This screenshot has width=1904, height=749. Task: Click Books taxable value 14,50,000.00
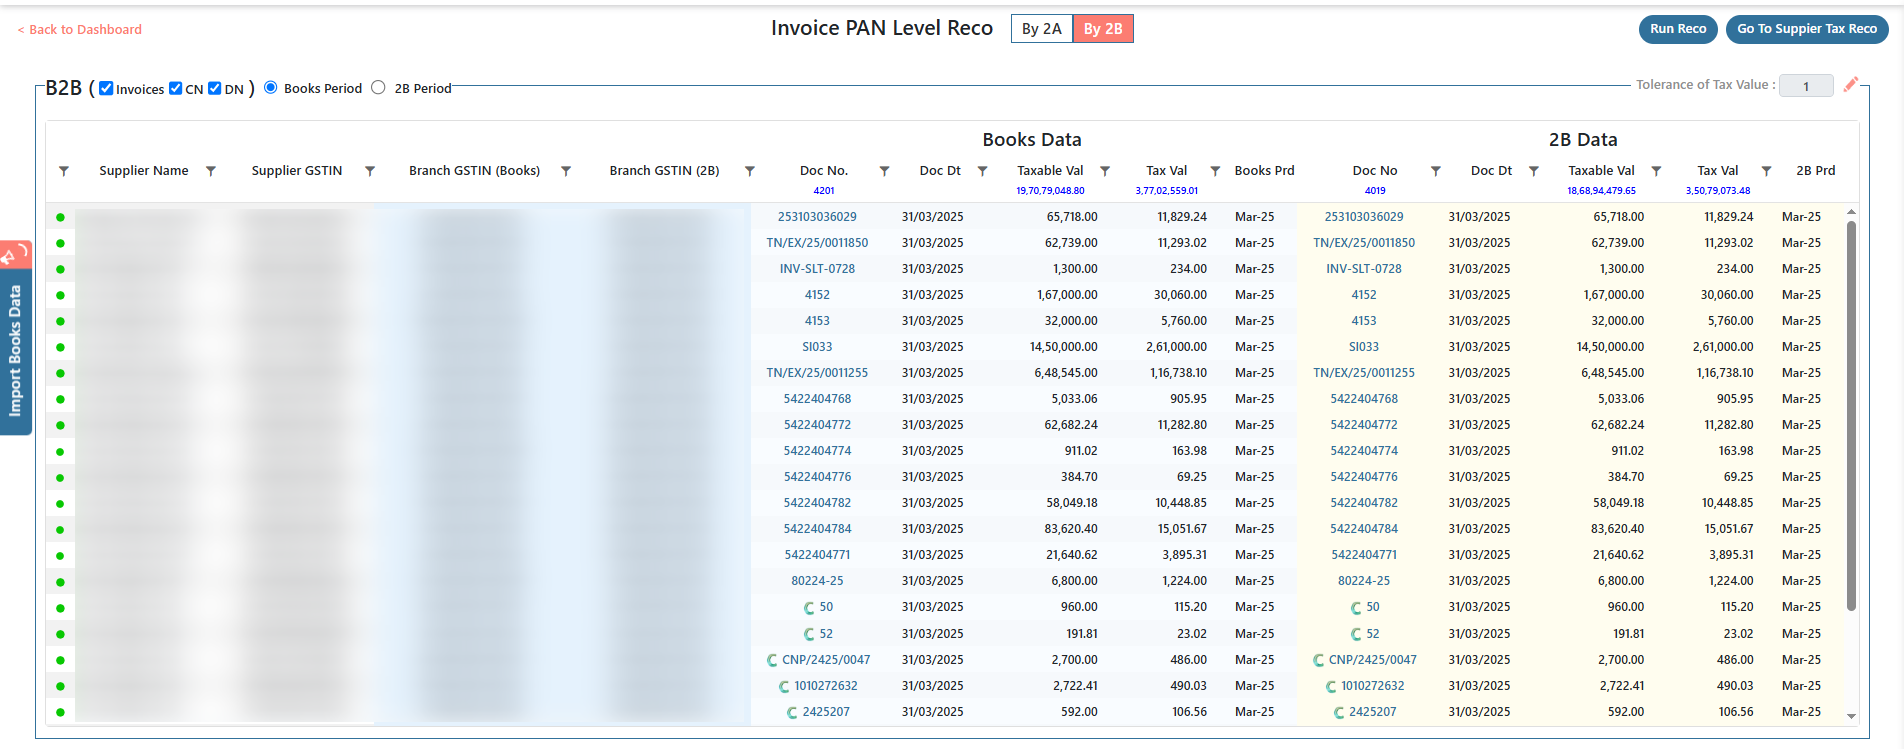[1063, 347]
